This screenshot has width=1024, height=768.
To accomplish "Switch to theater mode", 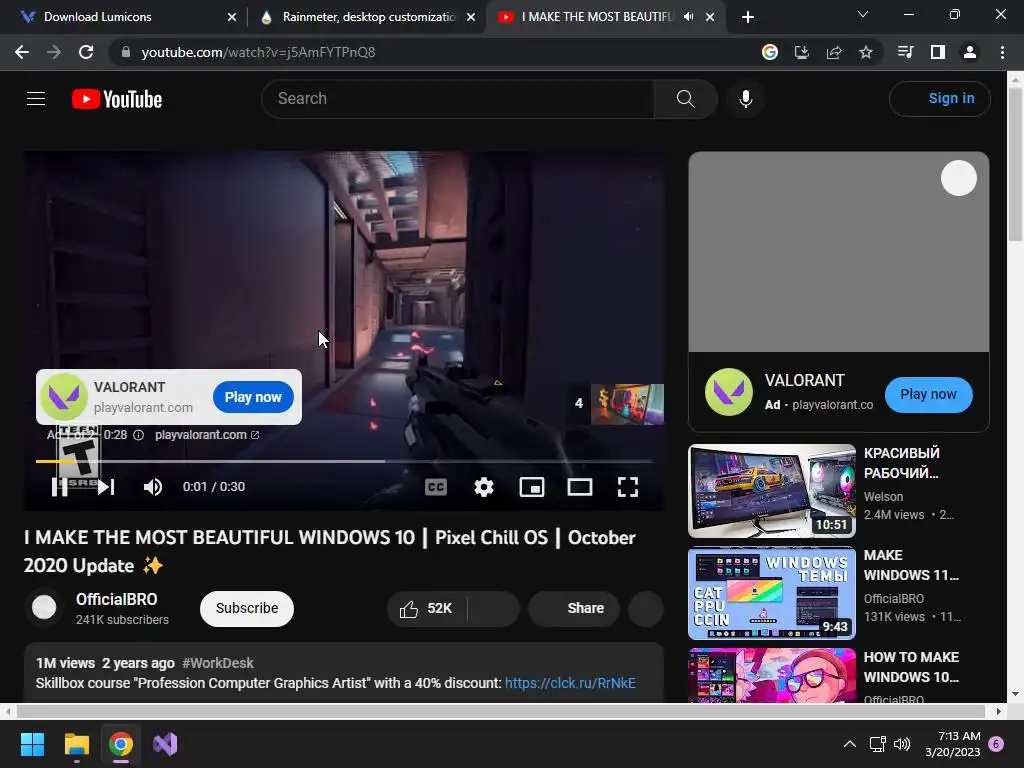I will (x=580, y=487).
